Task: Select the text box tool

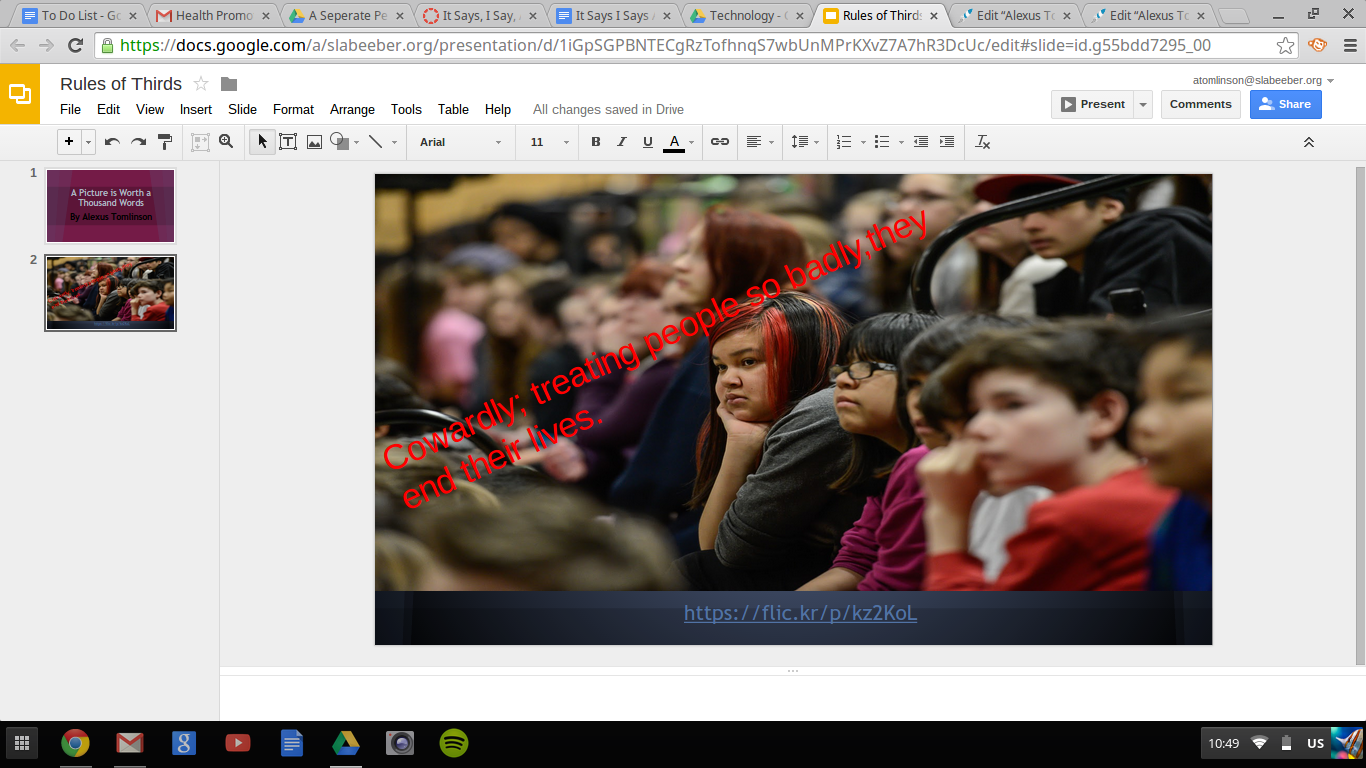Action: (x=288, y=142)
